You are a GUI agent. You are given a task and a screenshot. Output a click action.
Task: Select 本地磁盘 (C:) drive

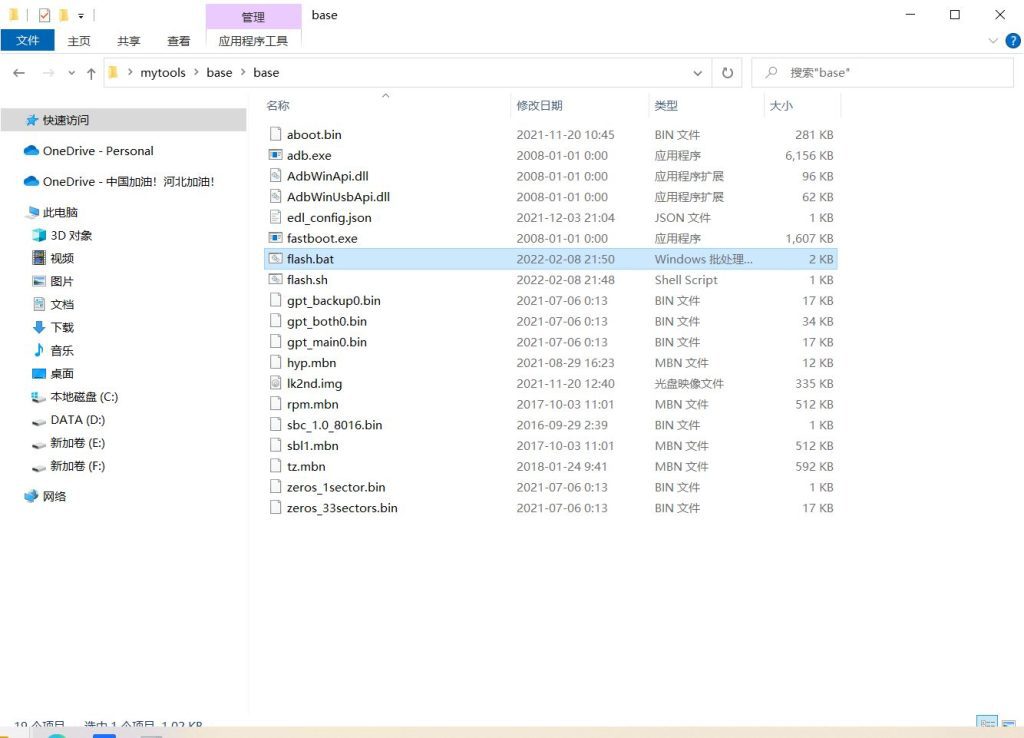84,397
